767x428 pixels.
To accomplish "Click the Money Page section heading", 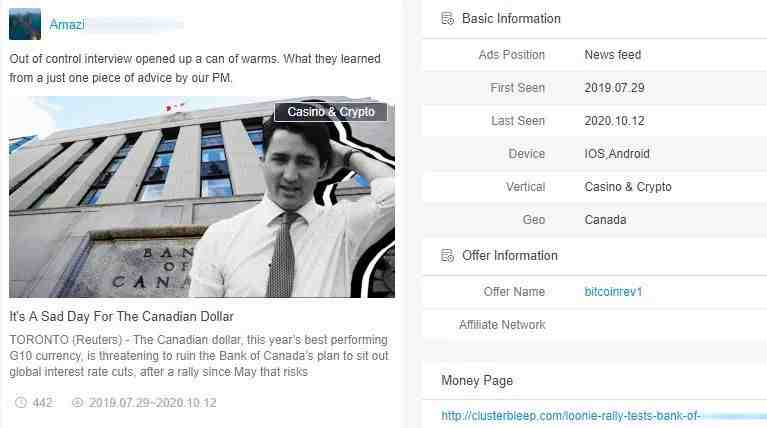I will pos(477,381).
